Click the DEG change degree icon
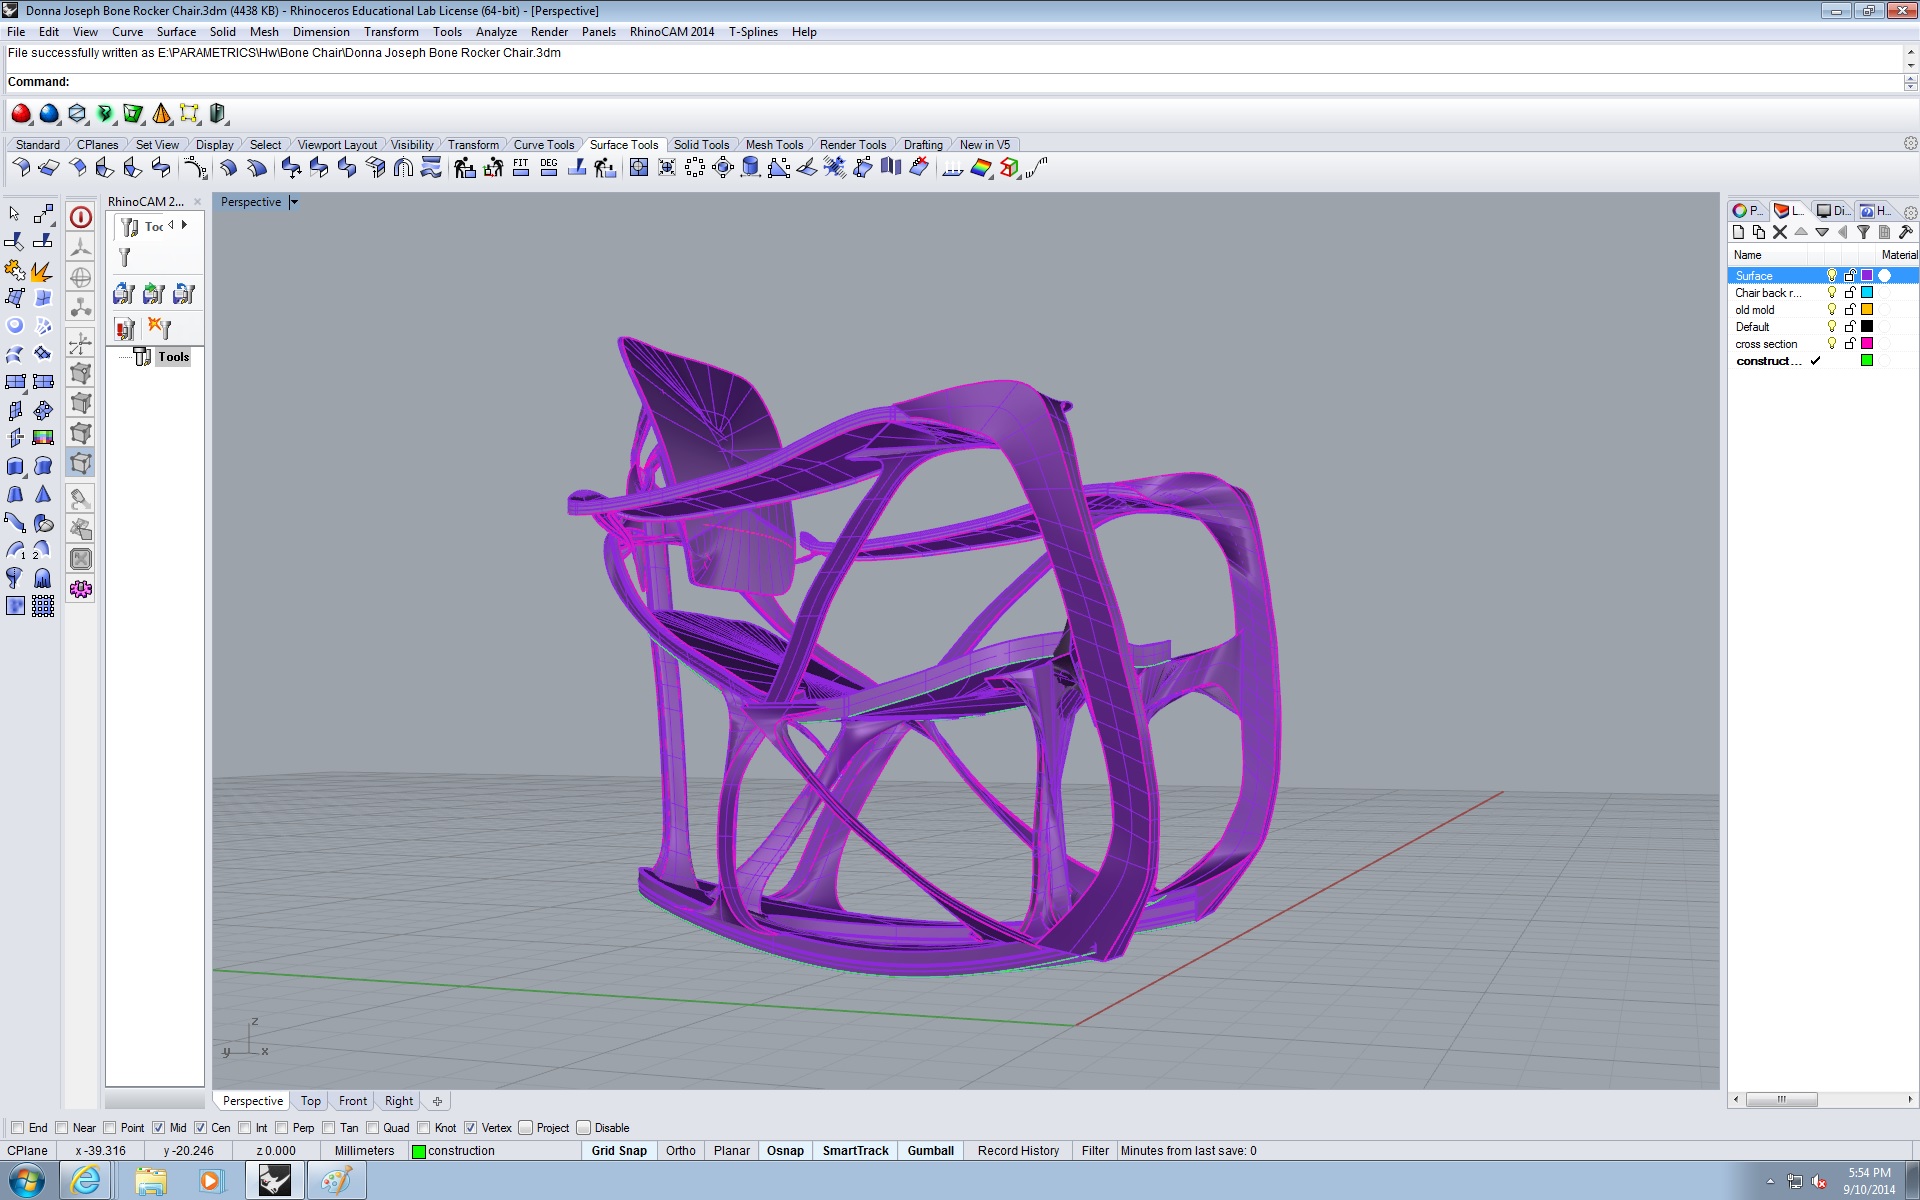 549,167
